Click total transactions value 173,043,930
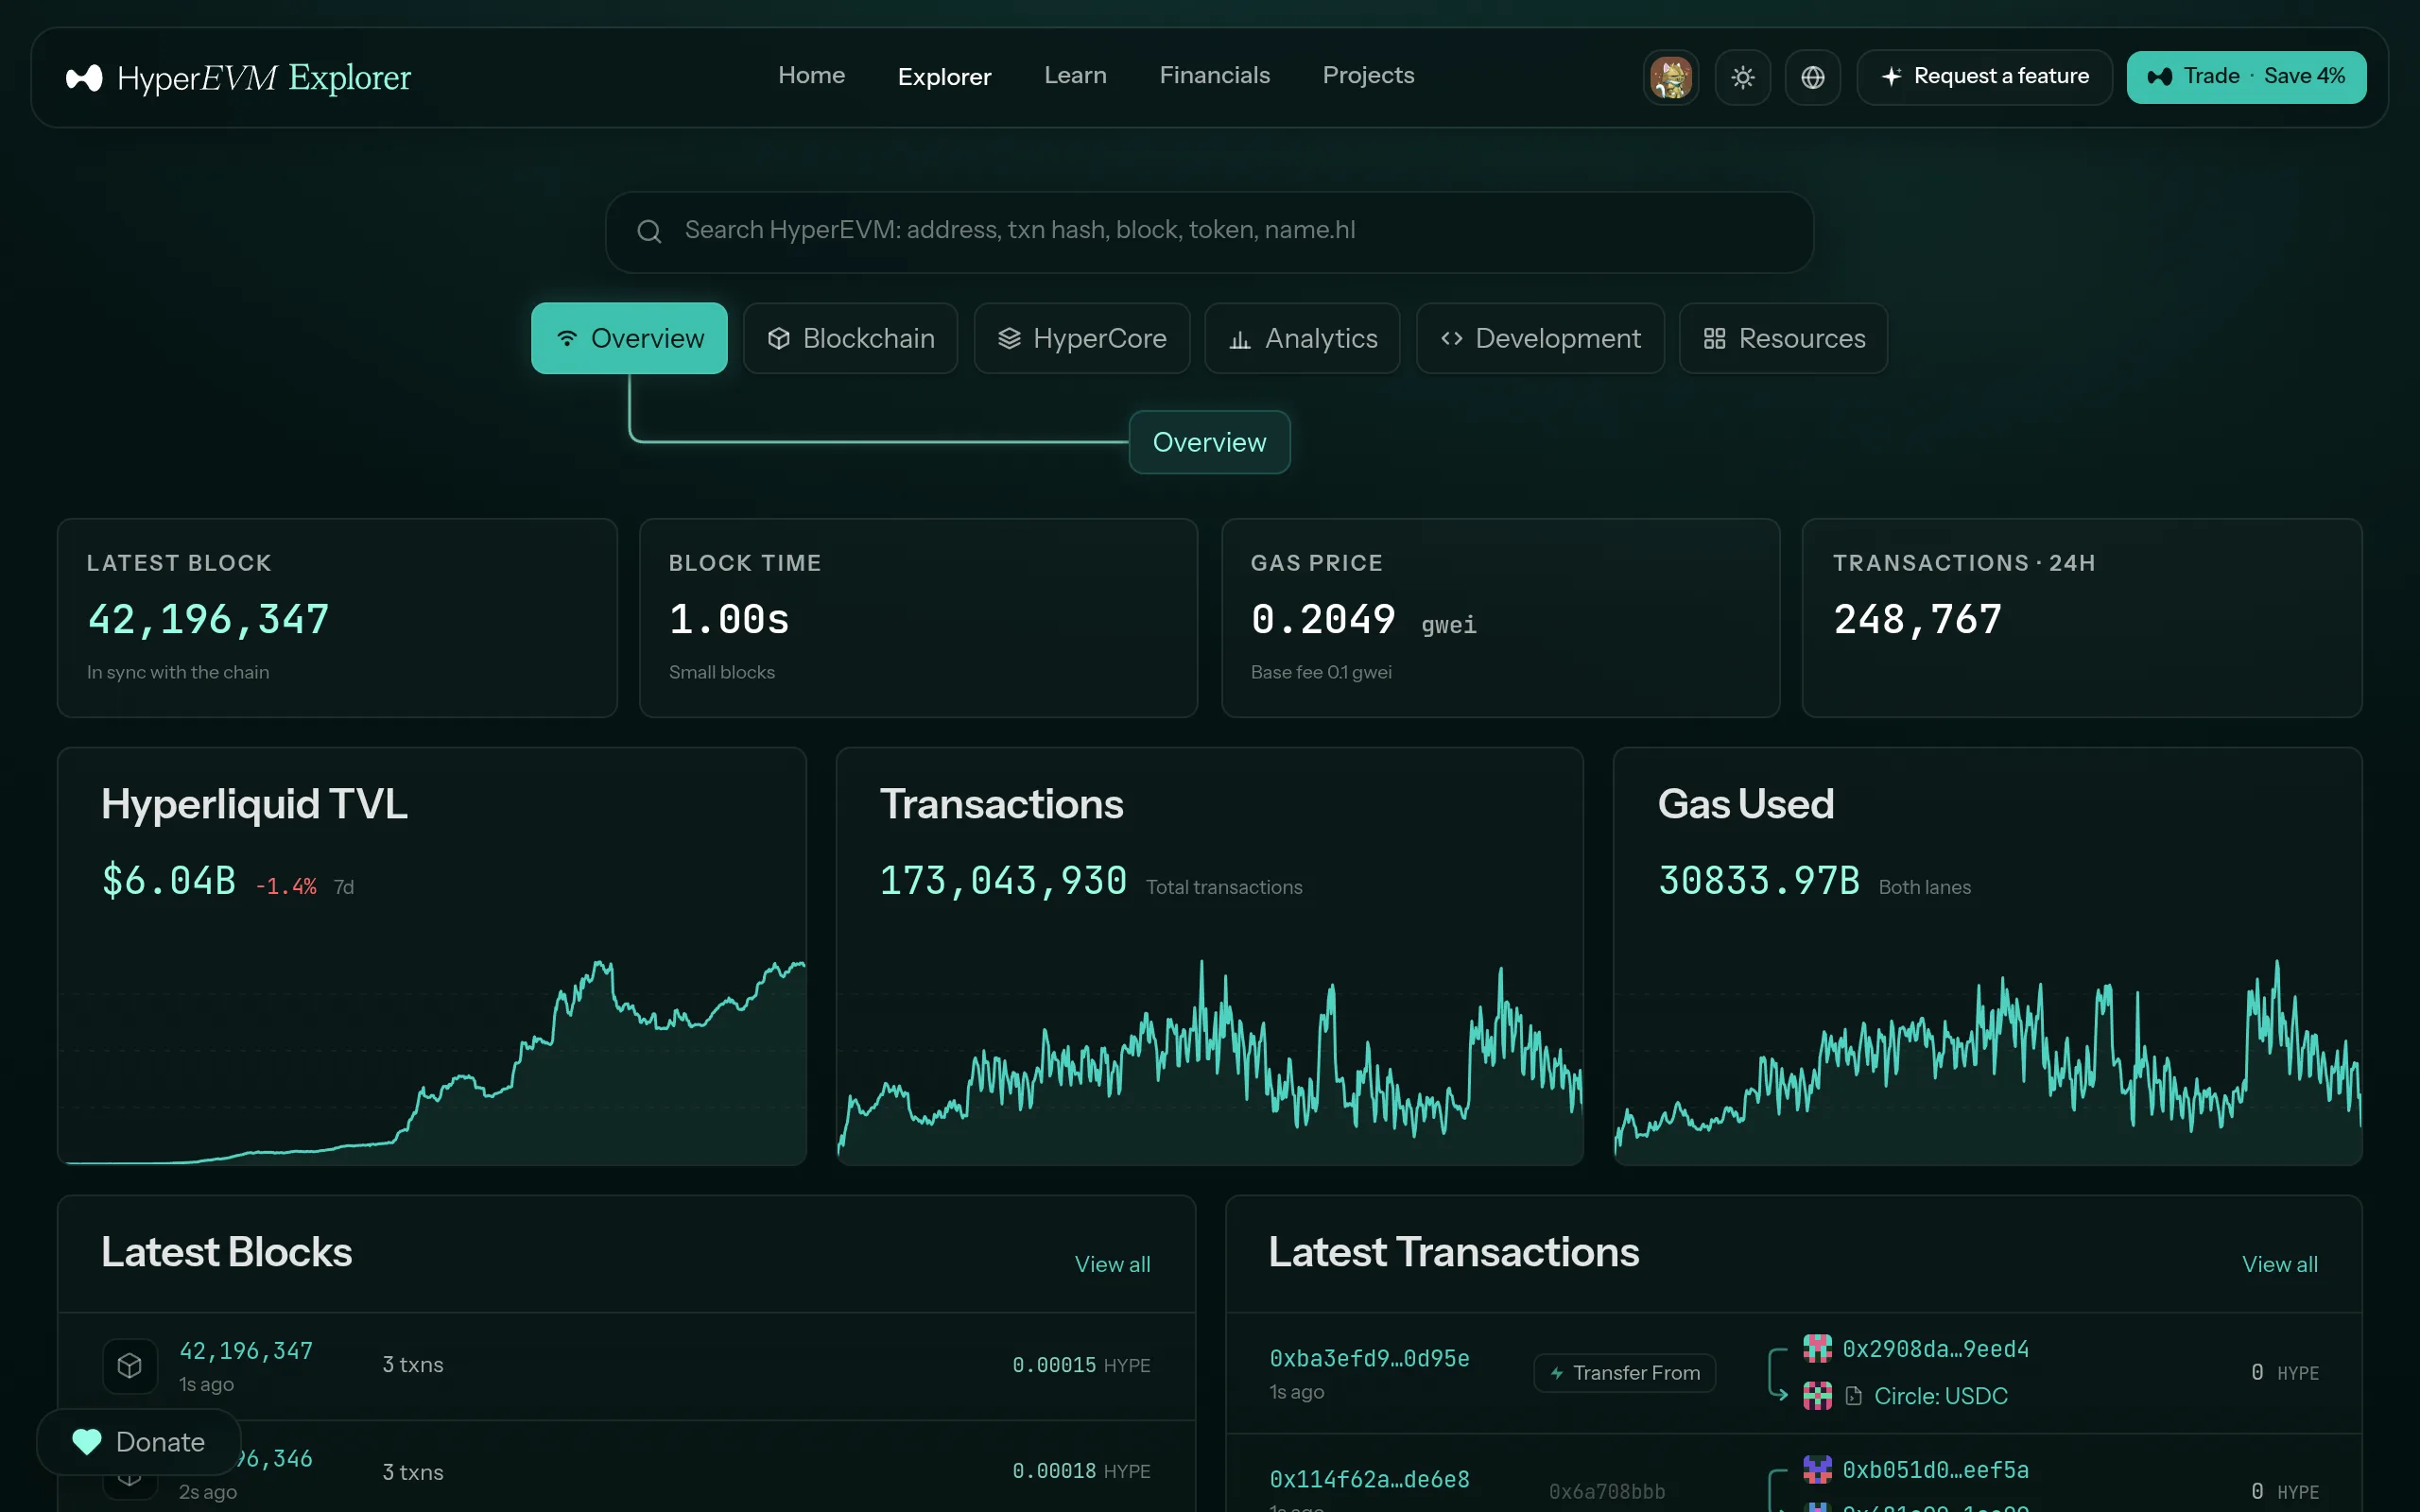 (1003, 881)
